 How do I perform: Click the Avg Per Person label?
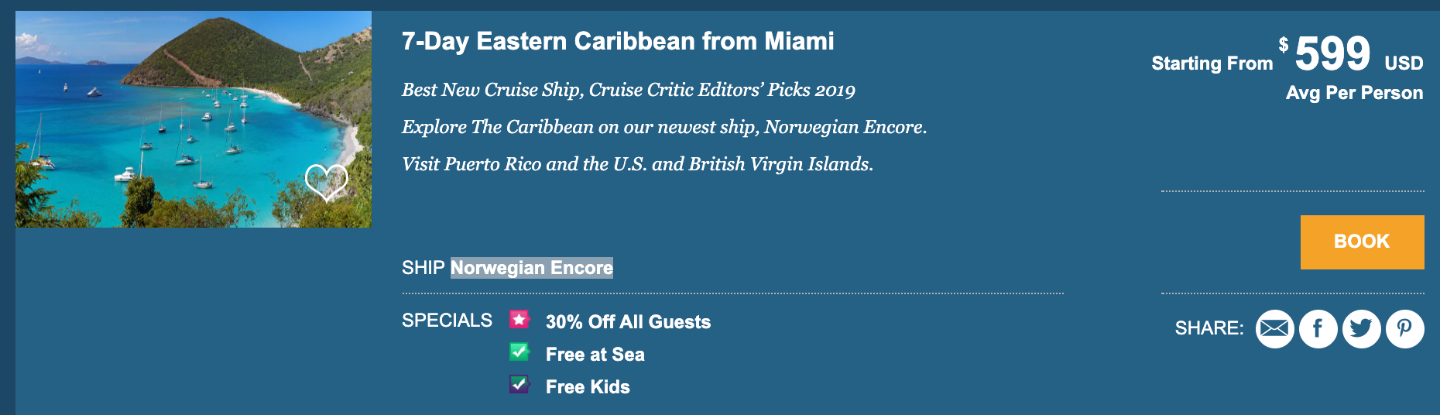(x=1354, y=93)
